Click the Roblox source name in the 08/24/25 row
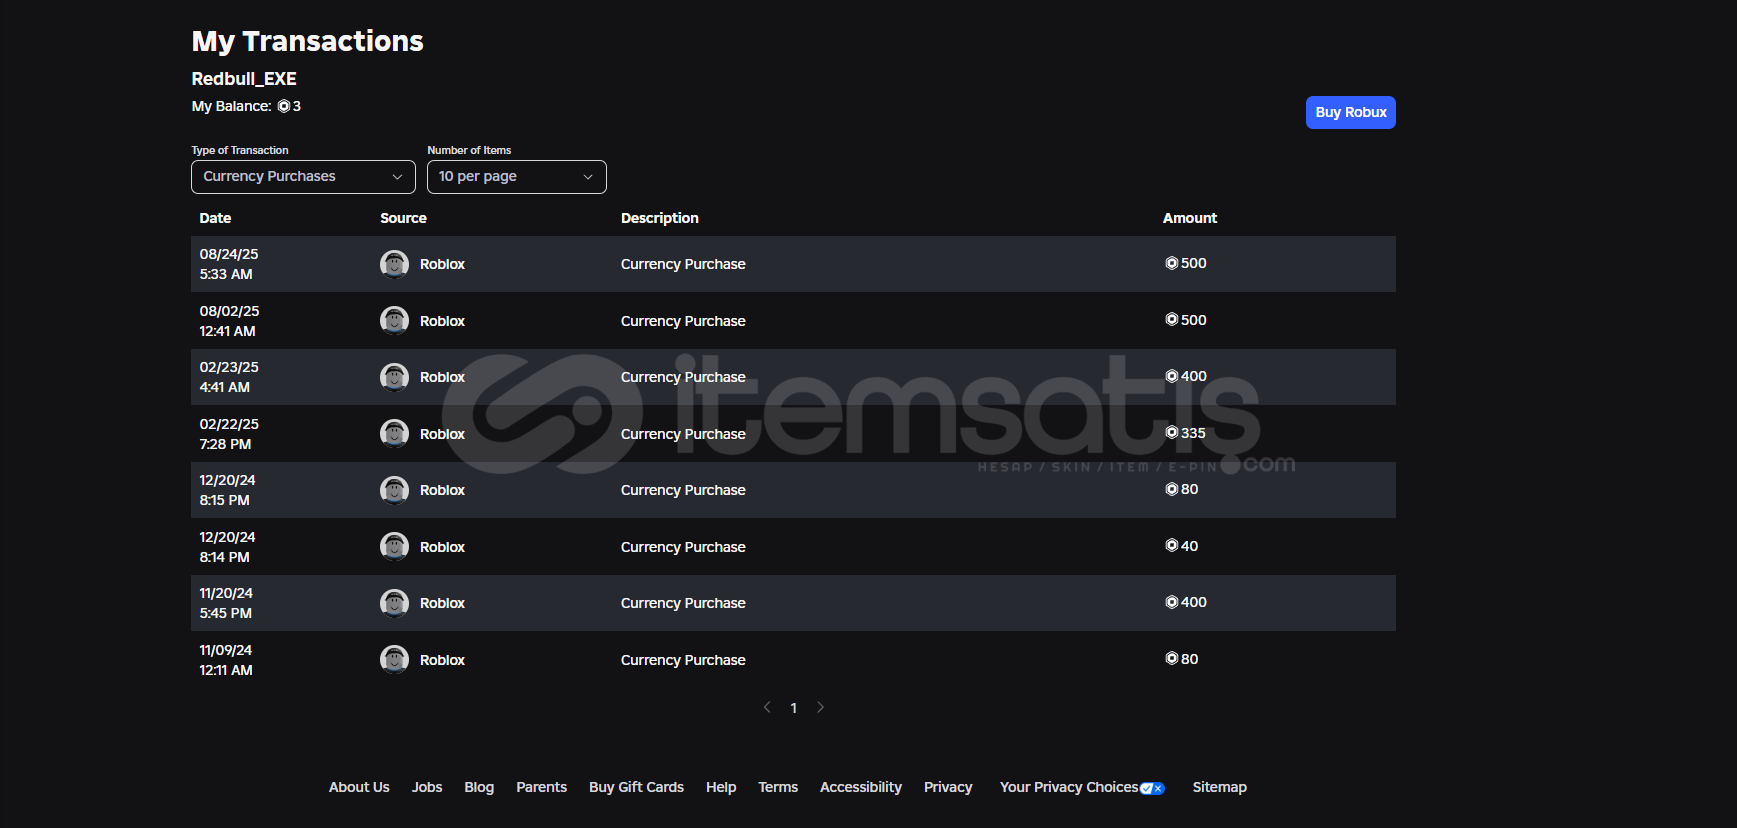Image resolution: width=1737 pixels, height=828 pixels. pos(442,264)
